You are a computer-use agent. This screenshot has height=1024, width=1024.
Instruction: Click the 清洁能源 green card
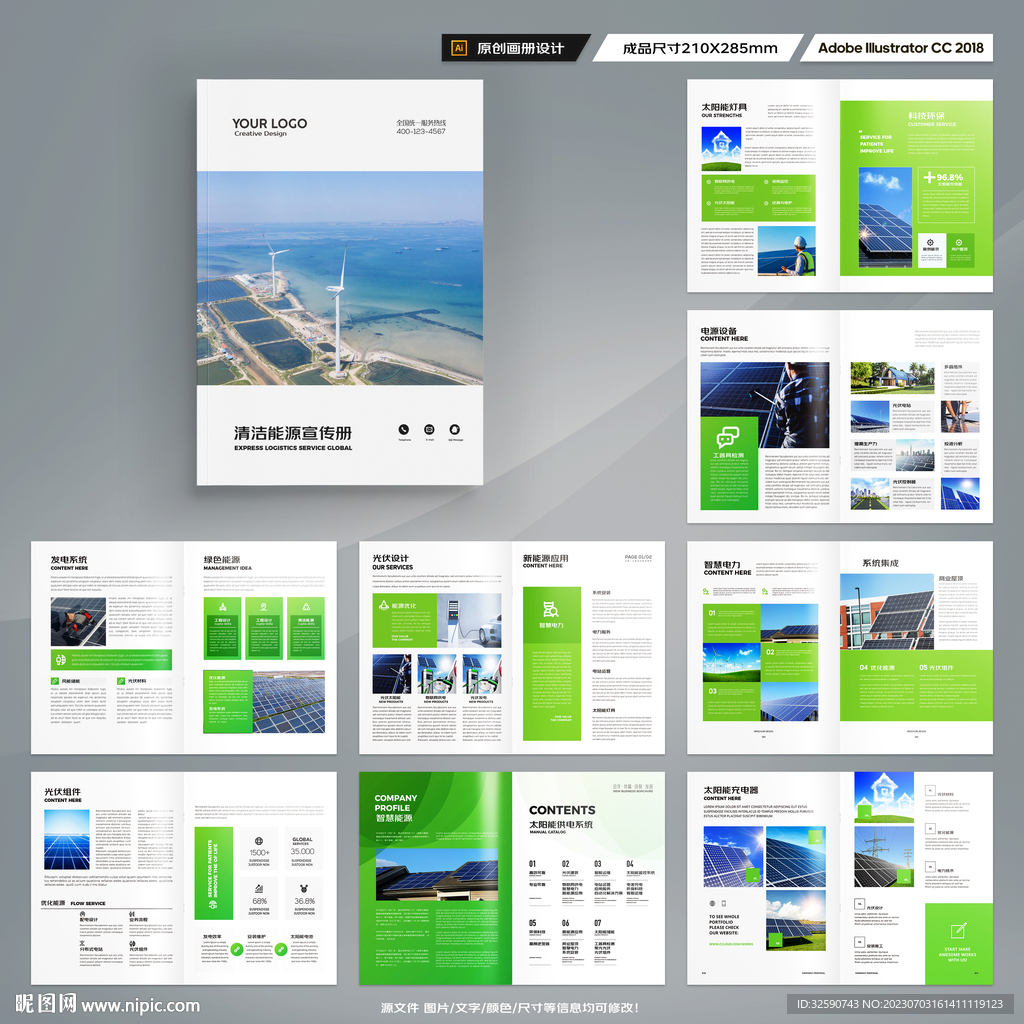[306, 628]
